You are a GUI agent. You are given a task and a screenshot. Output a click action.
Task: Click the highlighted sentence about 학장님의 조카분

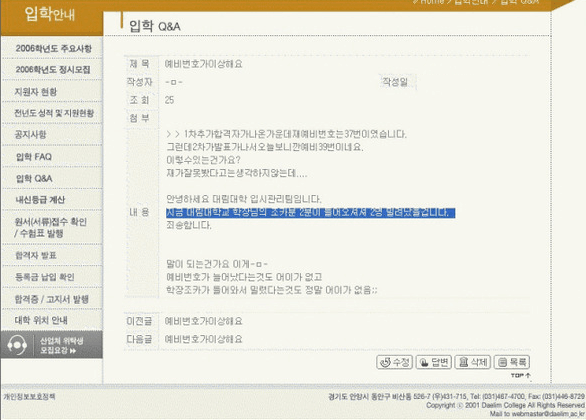pyautogui.click(x=311, y=213)
